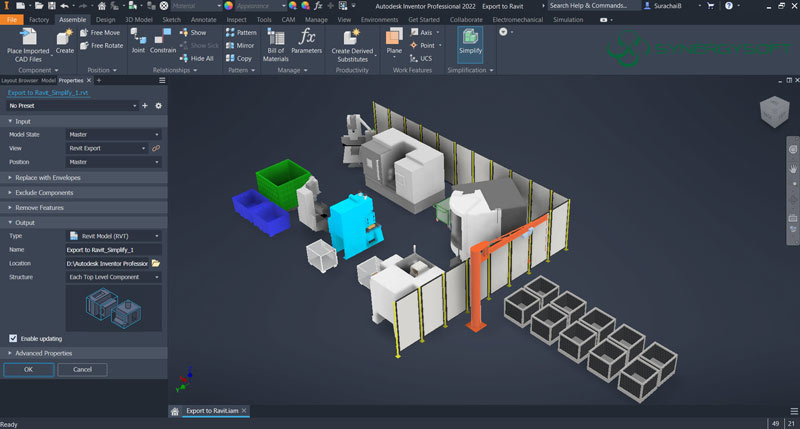Click the Create component tool

pyautogui.click(x=65, y=41)
